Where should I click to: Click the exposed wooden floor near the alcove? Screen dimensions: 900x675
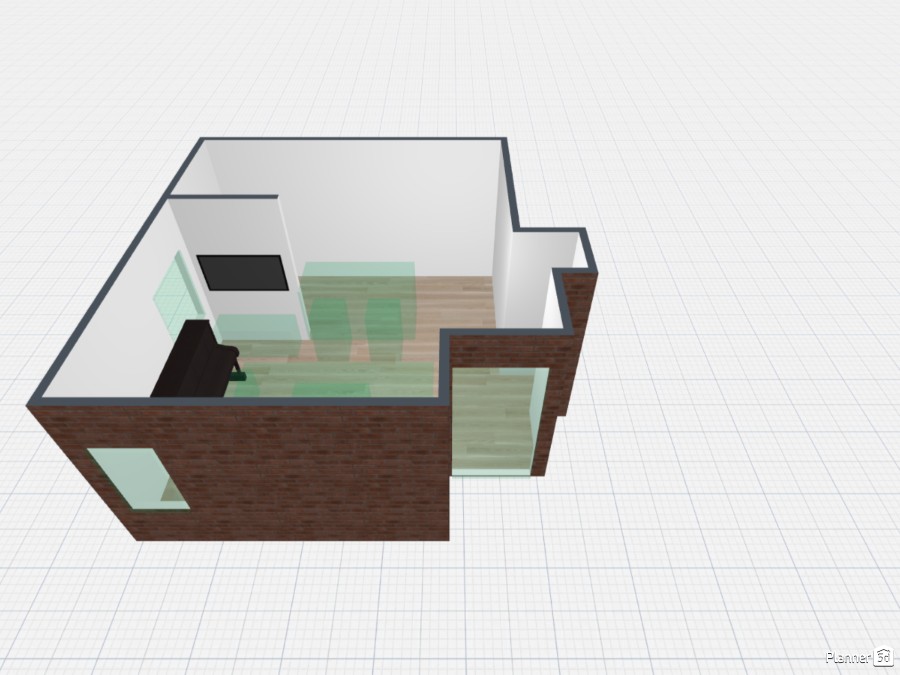[x=460, y=300]
